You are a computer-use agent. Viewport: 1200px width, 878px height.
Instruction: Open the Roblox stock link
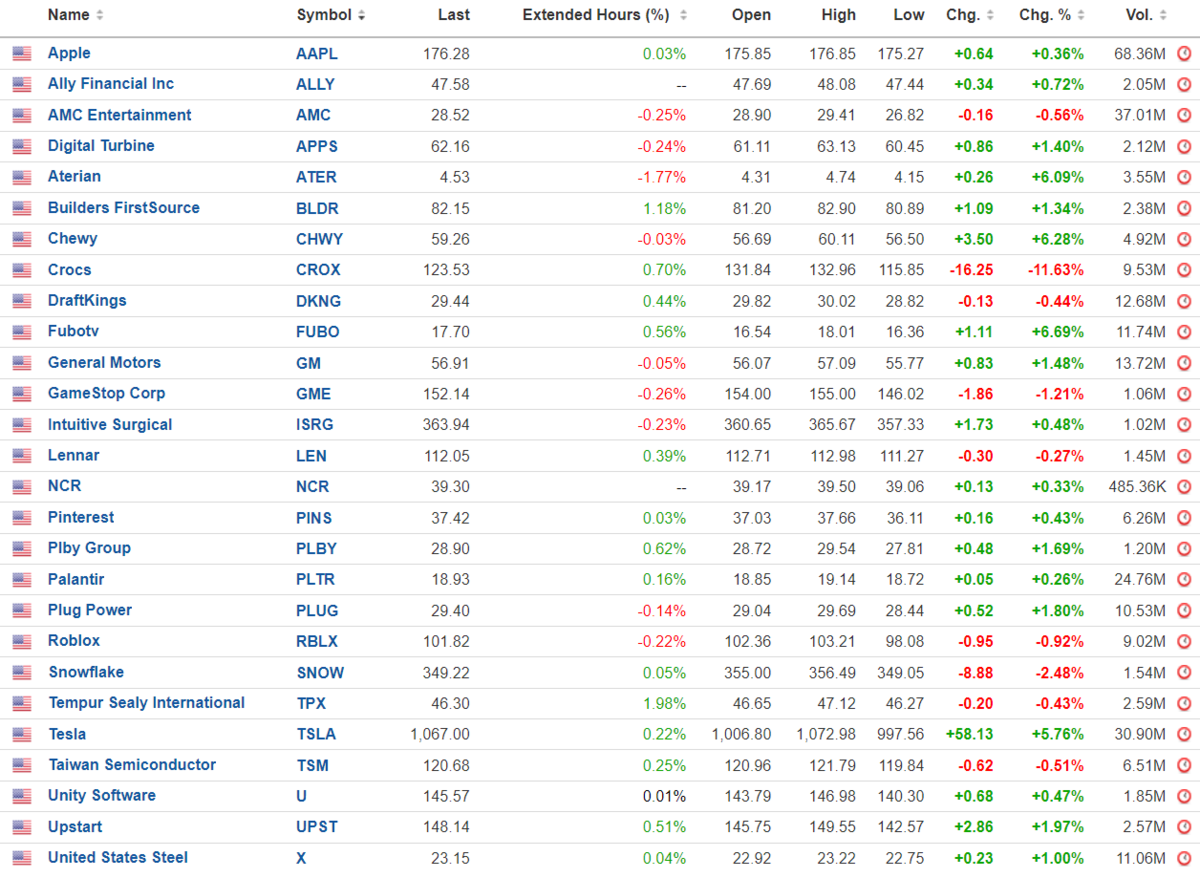click(74, 641)
